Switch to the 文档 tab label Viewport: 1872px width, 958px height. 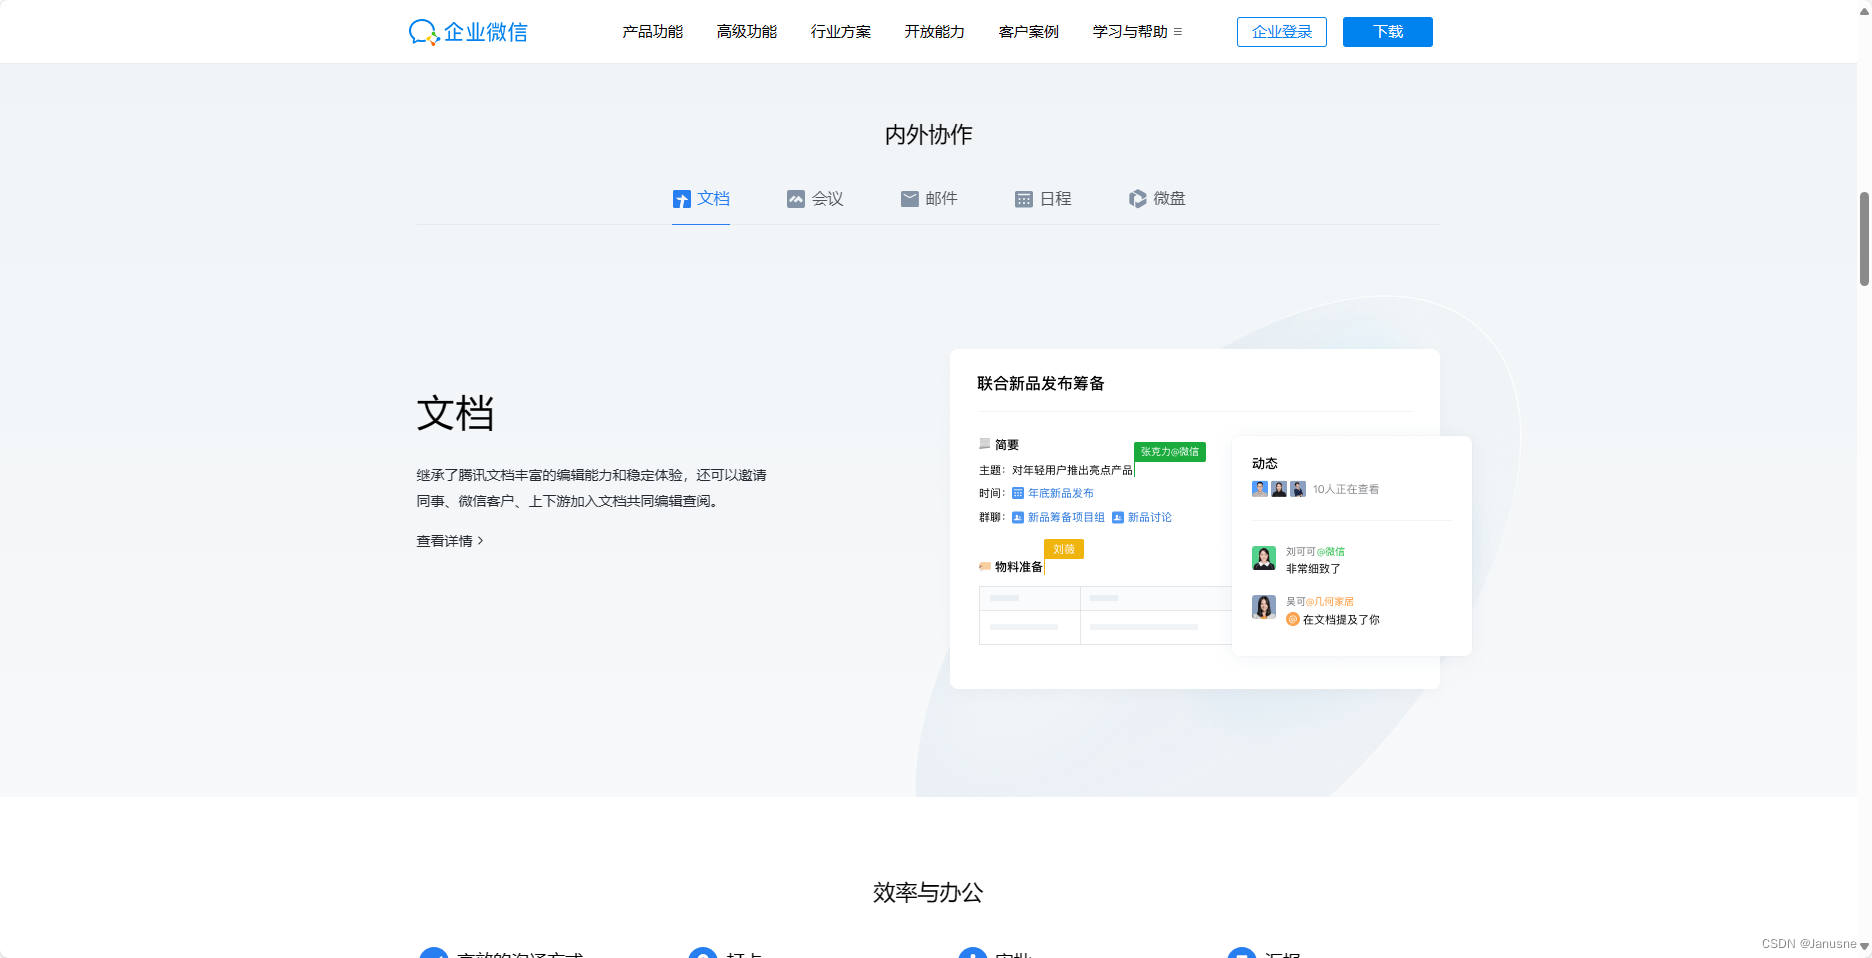713,199
